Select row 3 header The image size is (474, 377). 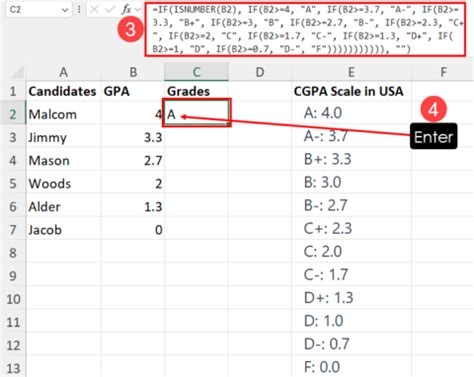pos(13,137)
